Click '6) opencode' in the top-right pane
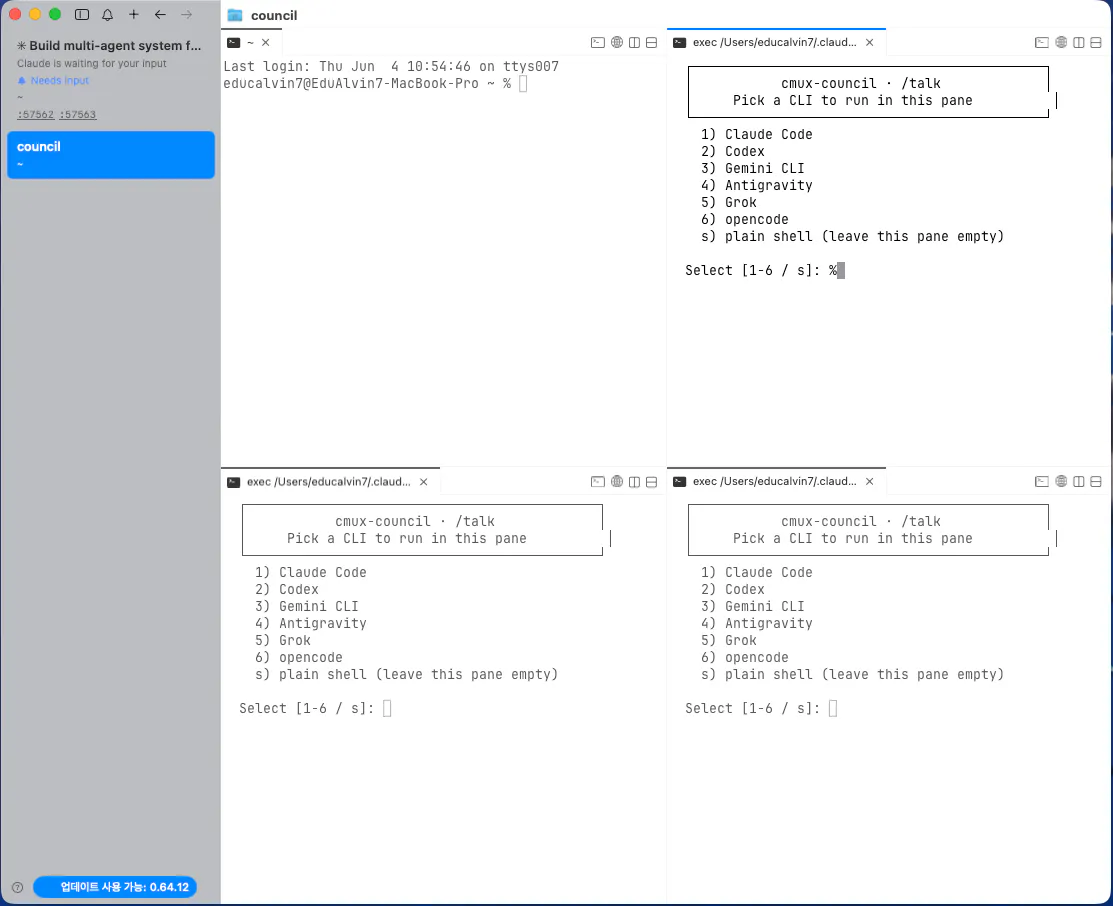Image resolution: width=1113 pixels, height=906 pixels. click(x=745, y=219)
